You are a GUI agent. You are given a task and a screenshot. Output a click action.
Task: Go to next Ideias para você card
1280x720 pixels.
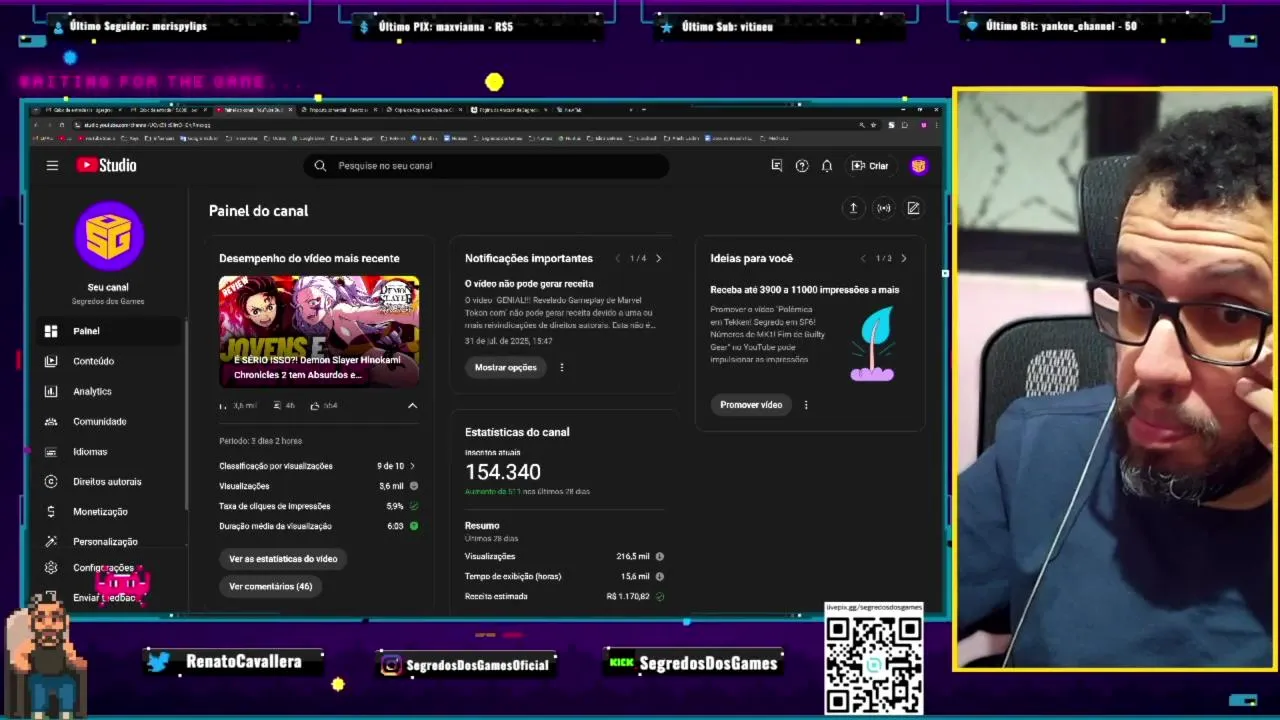[x=903, y=258]
